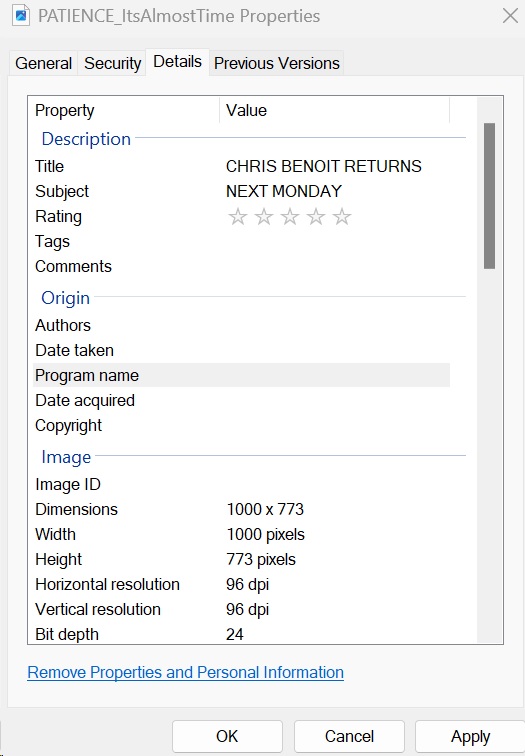Edit the Subject value NEXT MONDAY
The height and width of the screenshot is (756, 525).
[x=284, y=191]
